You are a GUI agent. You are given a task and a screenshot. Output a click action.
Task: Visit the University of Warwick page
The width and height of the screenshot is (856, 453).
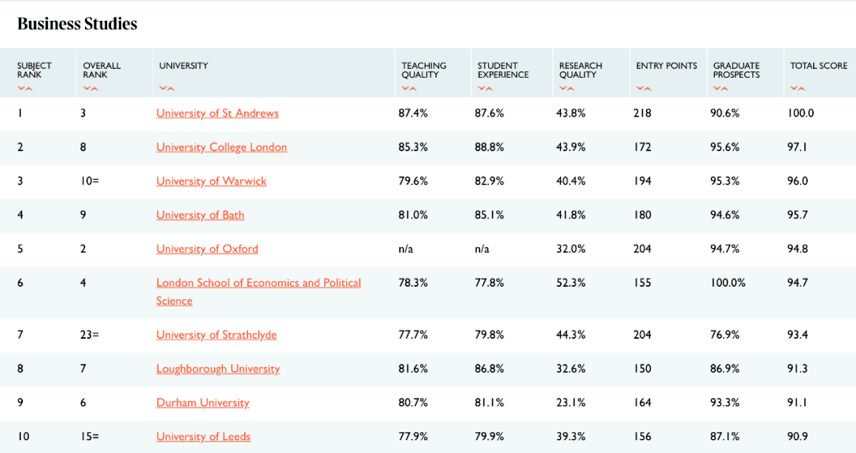[x=211, y=181]
